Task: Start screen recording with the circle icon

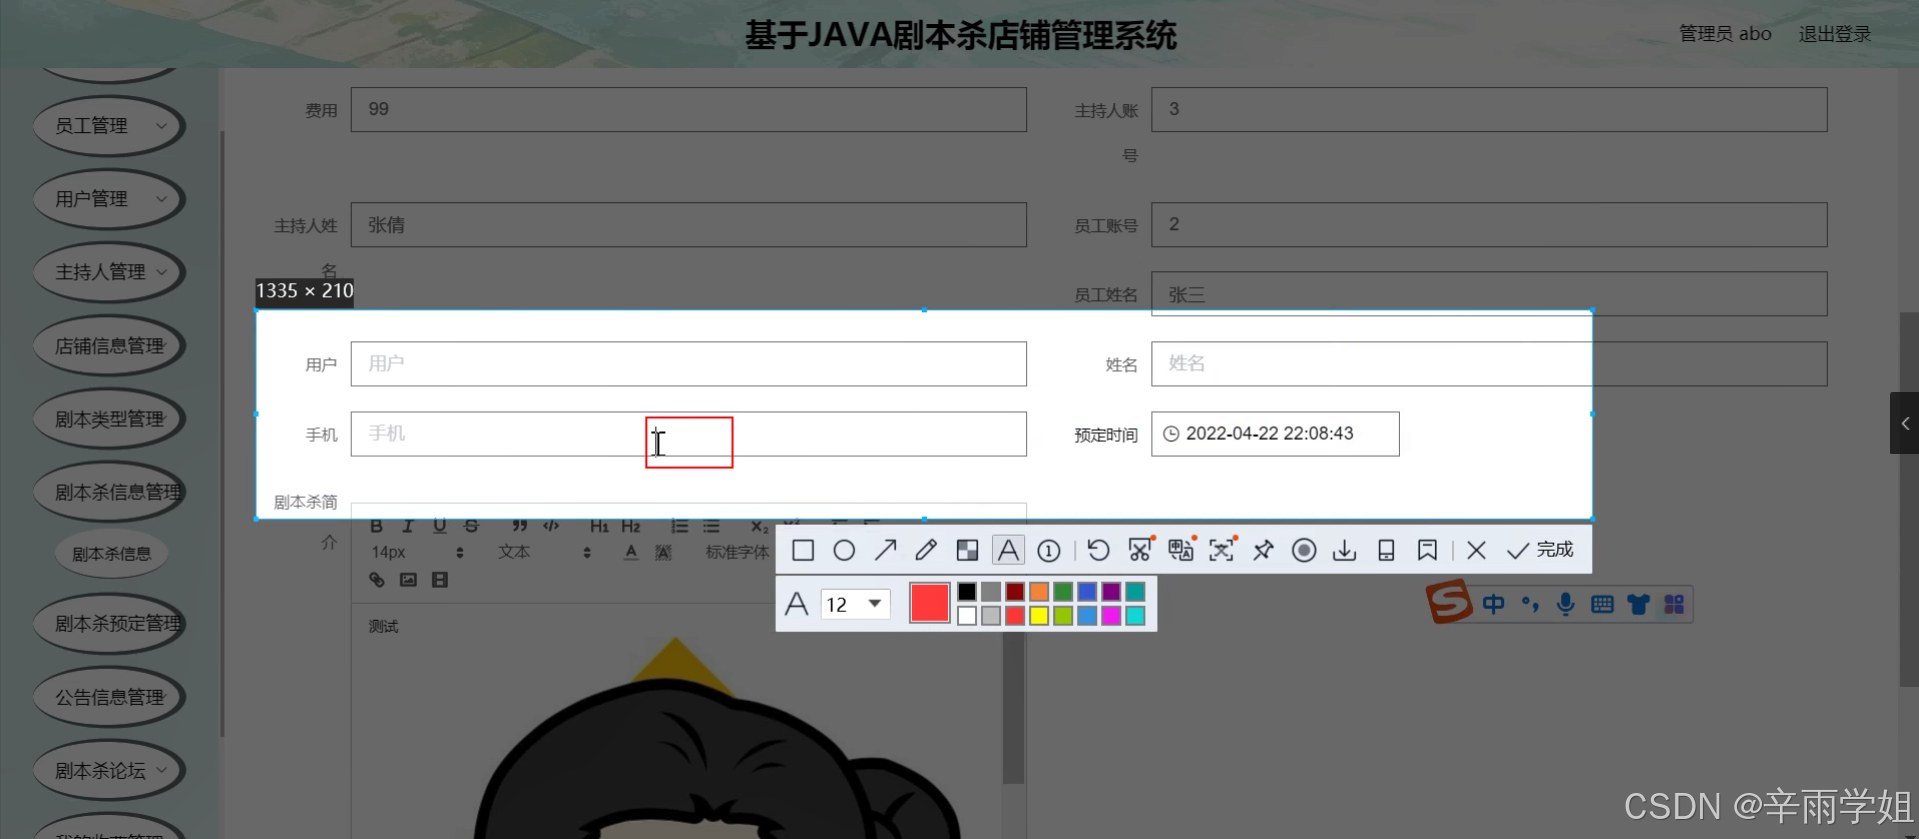Action: tap(1304, 550)
